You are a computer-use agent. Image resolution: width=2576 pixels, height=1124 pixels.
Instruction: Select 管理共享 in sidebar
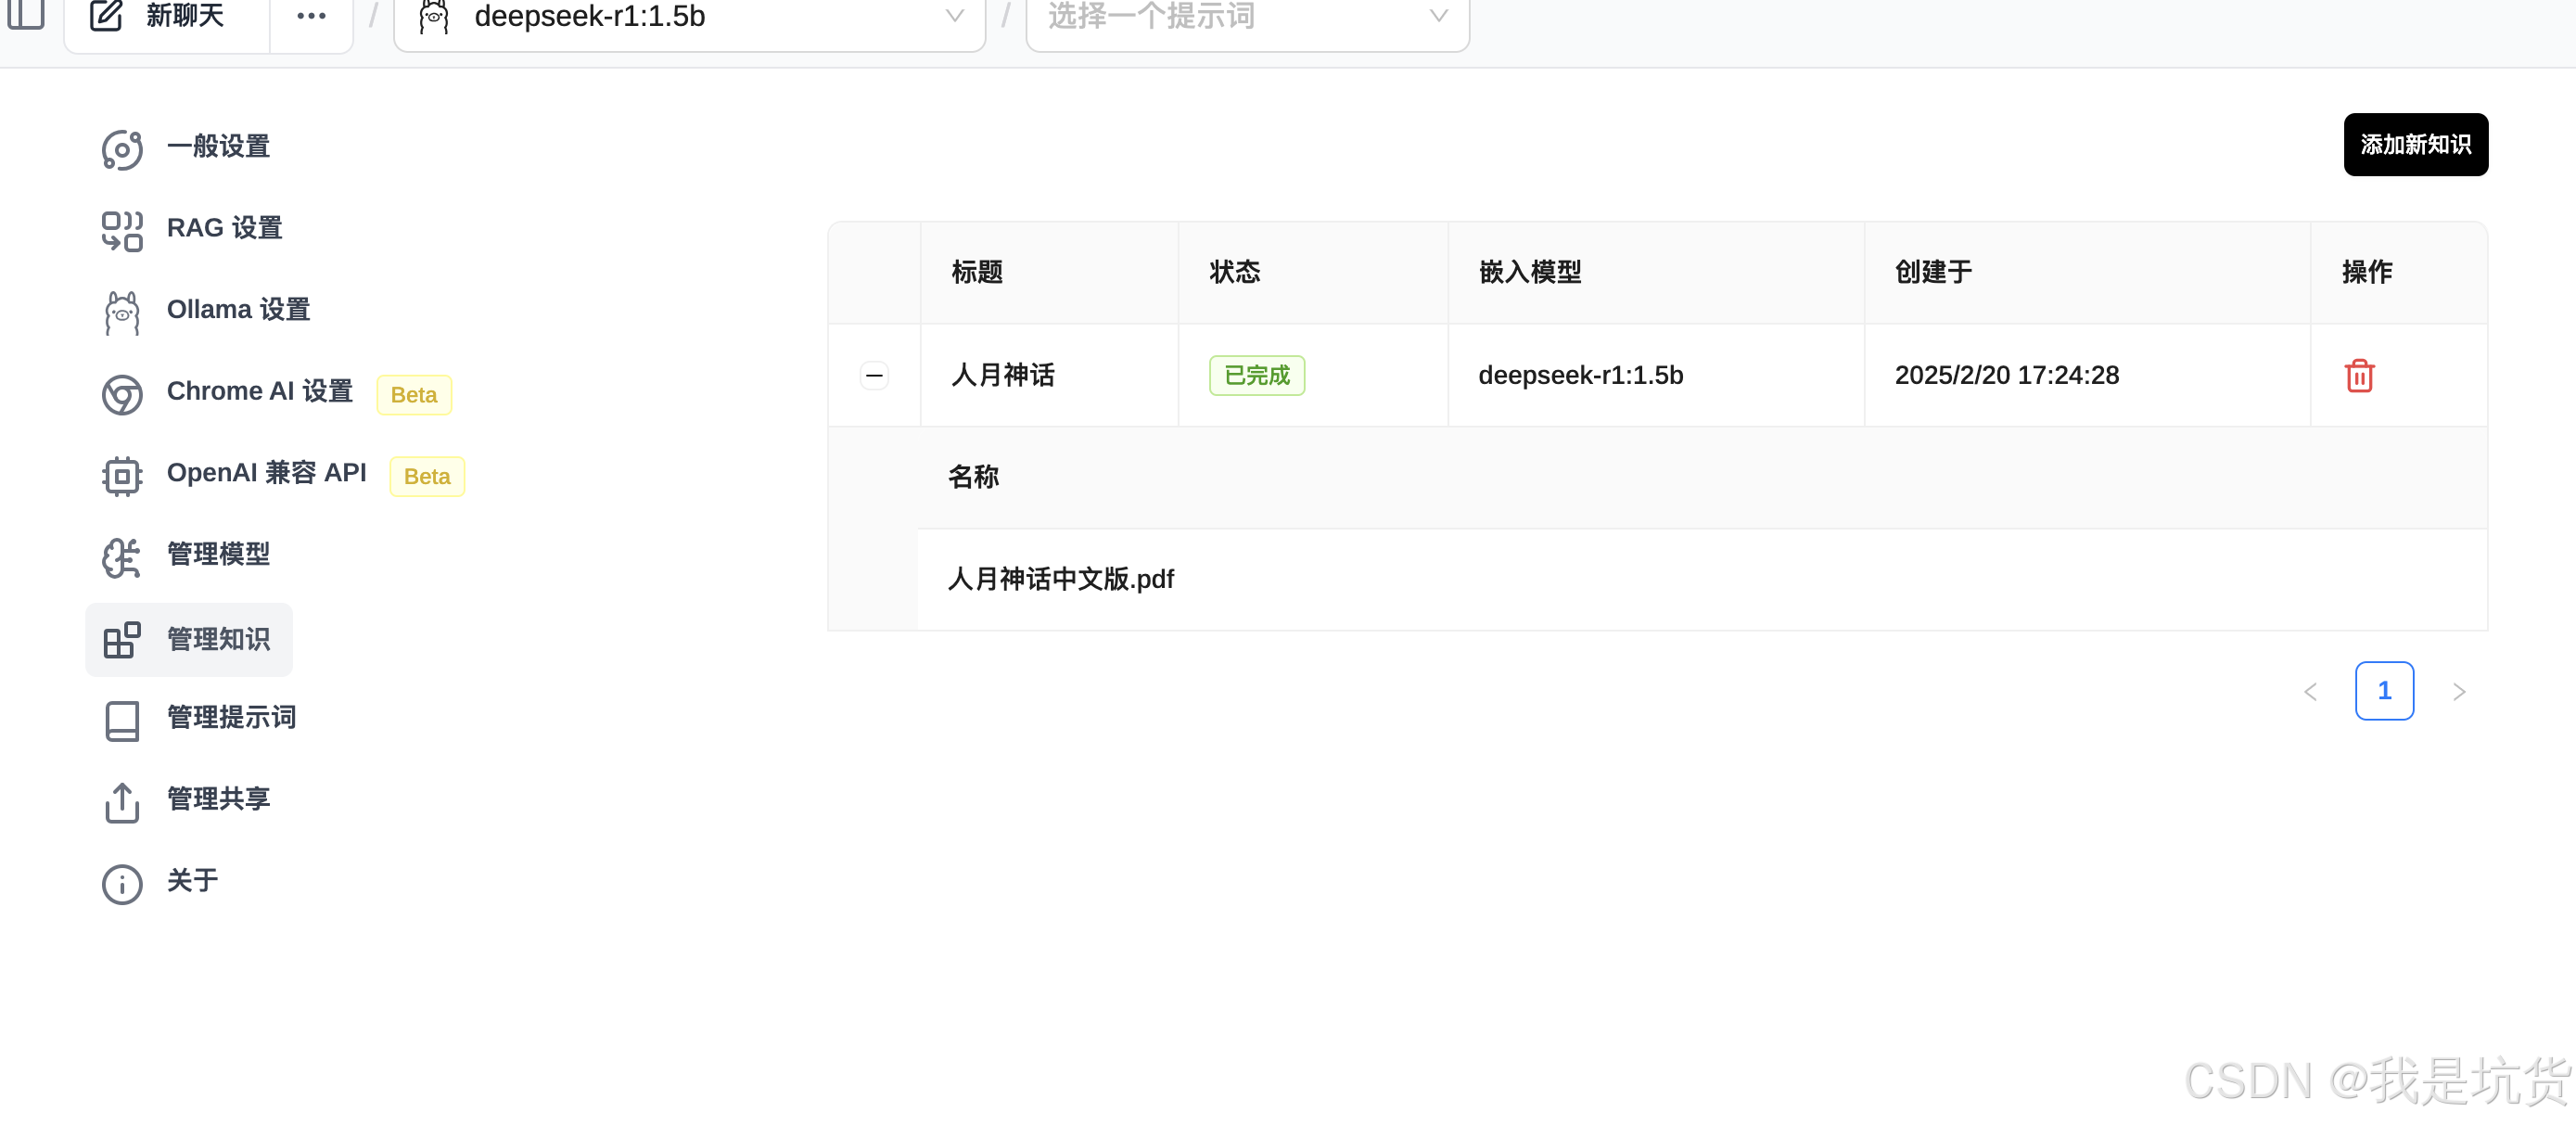pos(218,799)
